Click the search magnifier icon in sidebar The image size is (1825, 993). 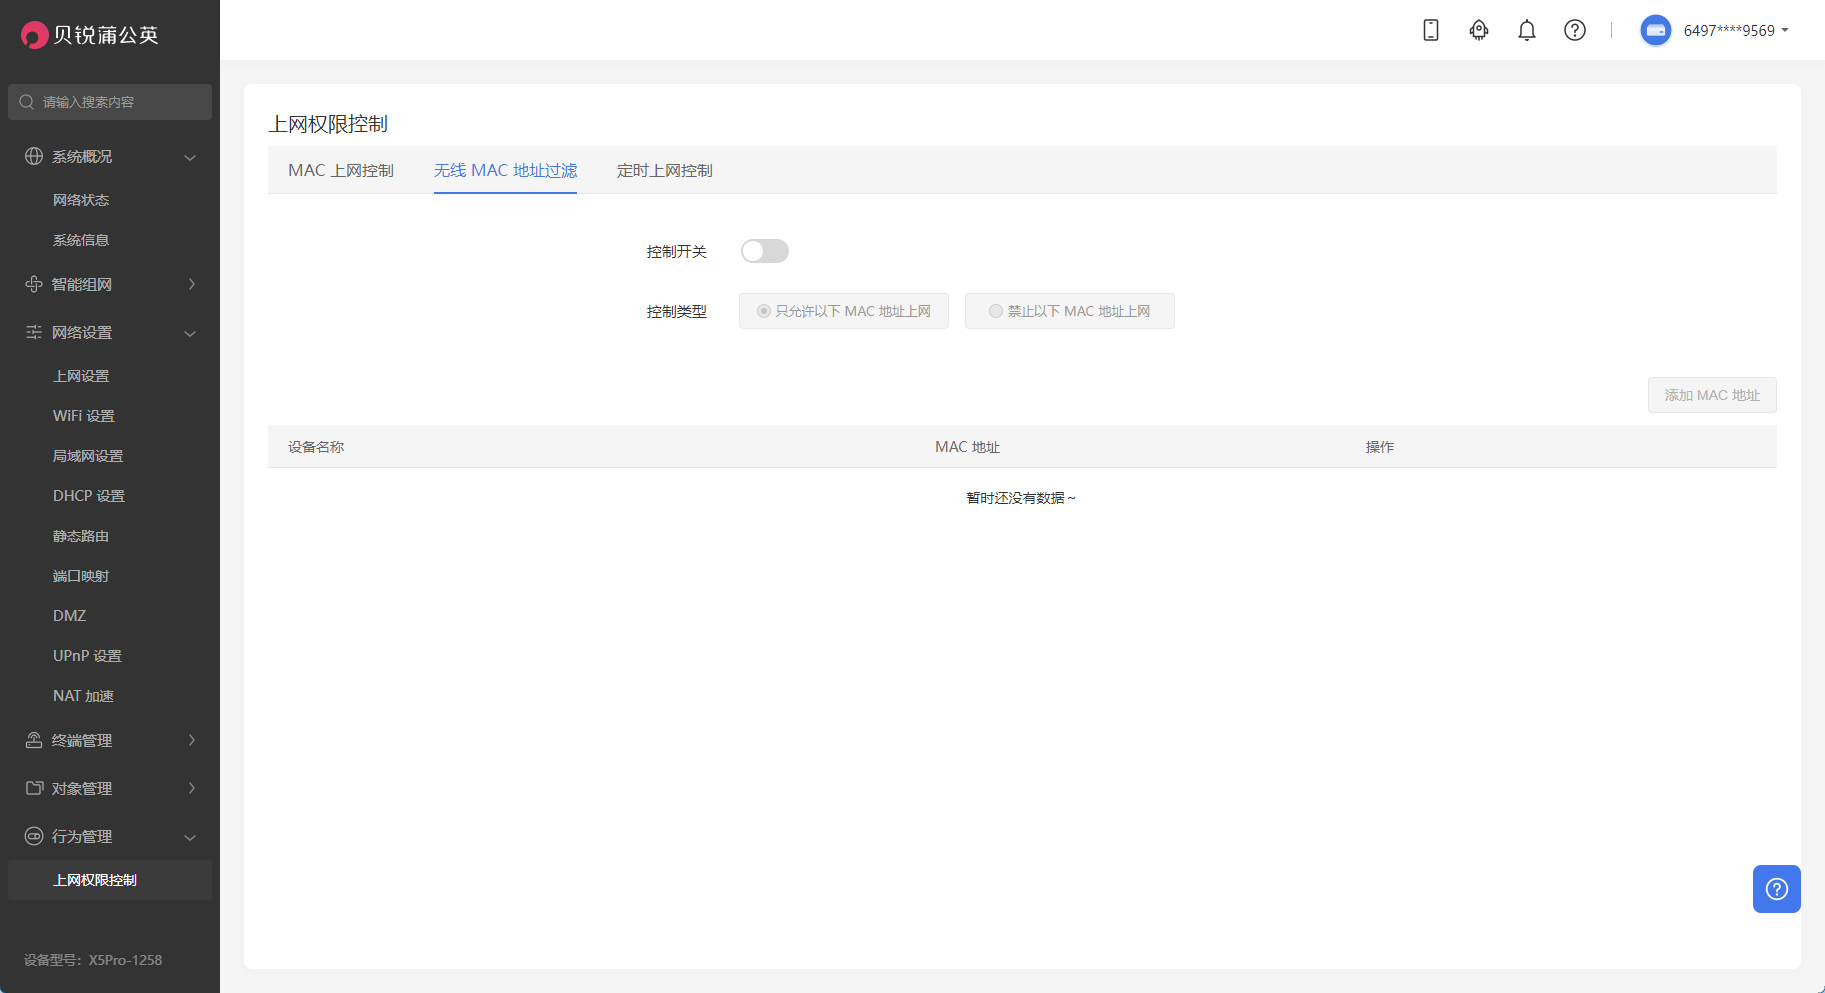coord(27,102)
